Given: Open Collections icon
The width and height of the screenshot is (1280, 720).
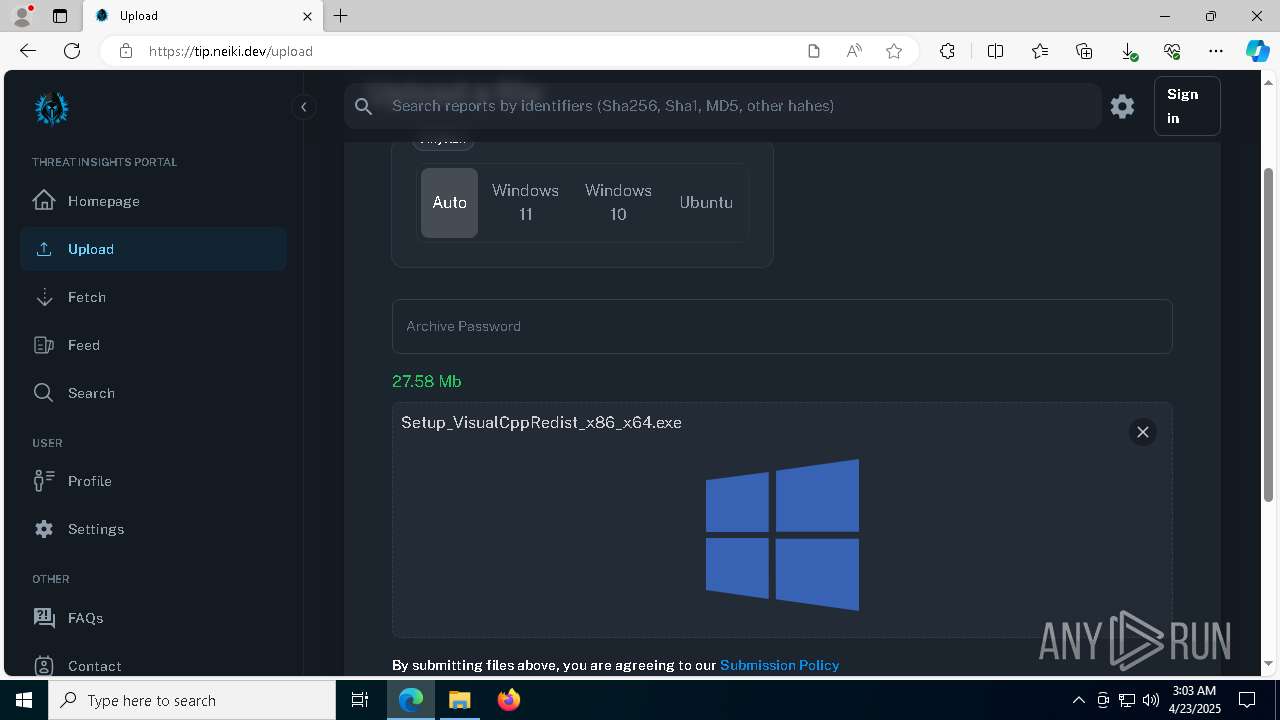Looking at the screenshot, I should [1084, 51].
